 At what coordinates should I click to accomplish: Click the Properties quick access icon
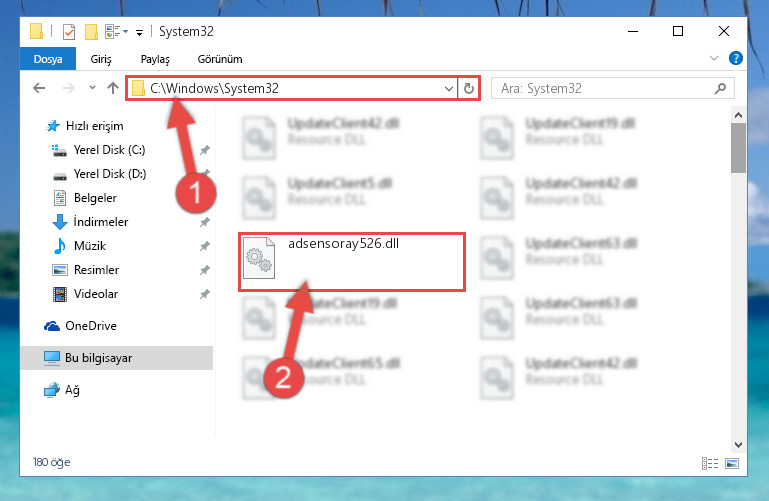(69, 32)
